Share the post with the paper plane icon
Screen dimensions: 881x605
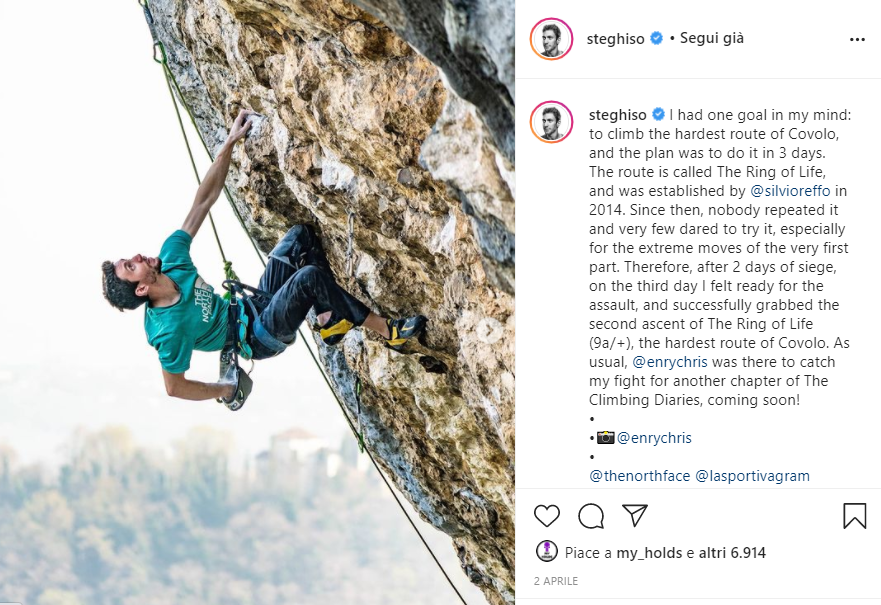pyautogui.click(x=635, y=515)
